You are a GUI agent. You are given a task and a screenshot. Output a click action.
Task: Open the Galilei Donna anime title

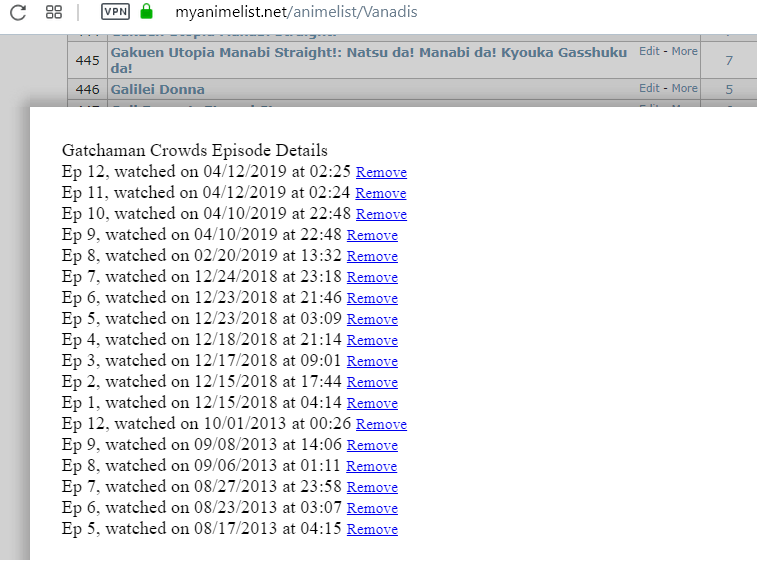tap(157, 89)
